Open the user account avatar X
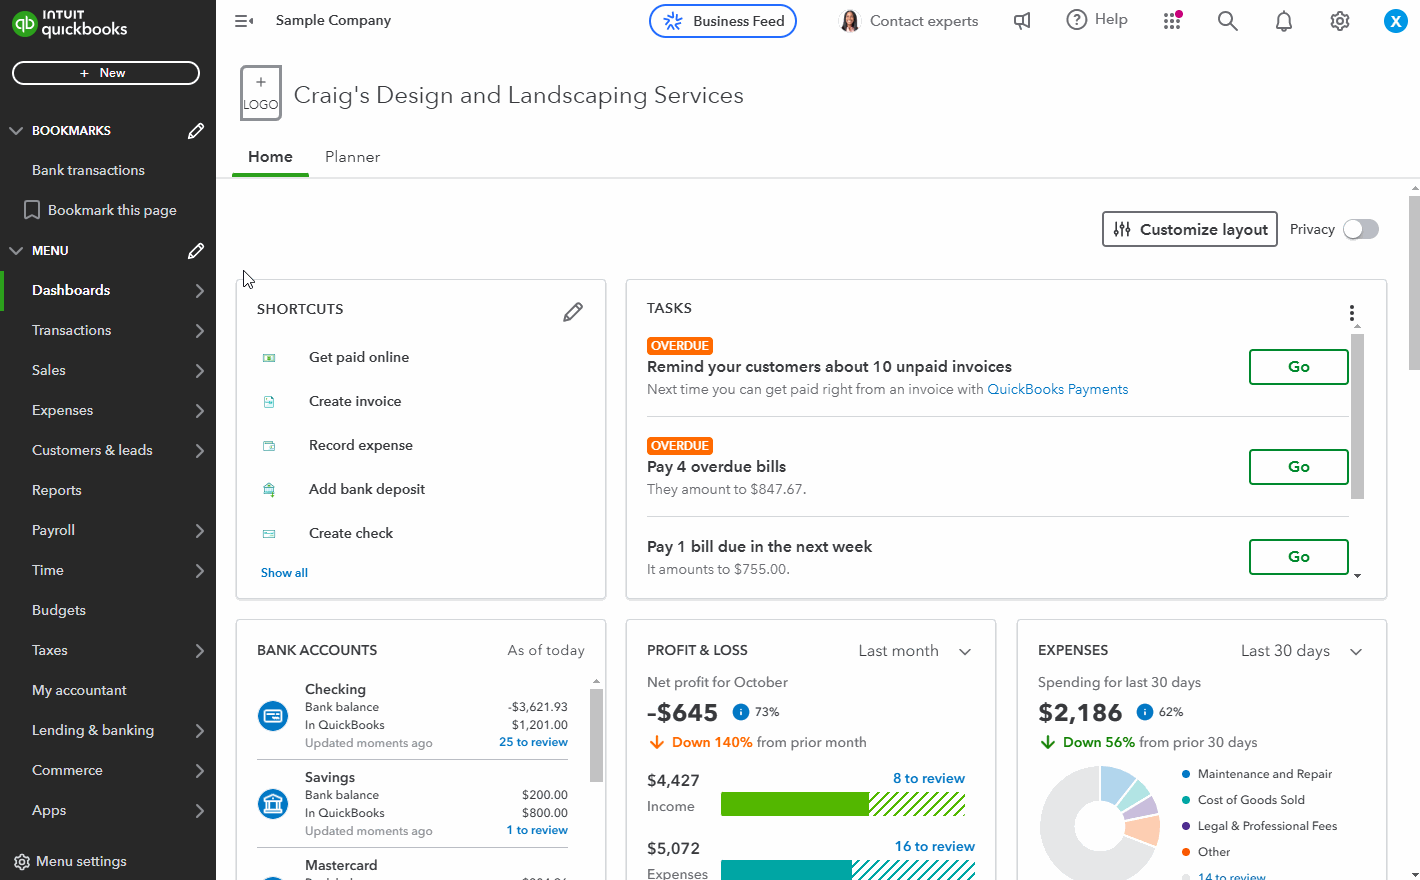 pos(1395,21)
